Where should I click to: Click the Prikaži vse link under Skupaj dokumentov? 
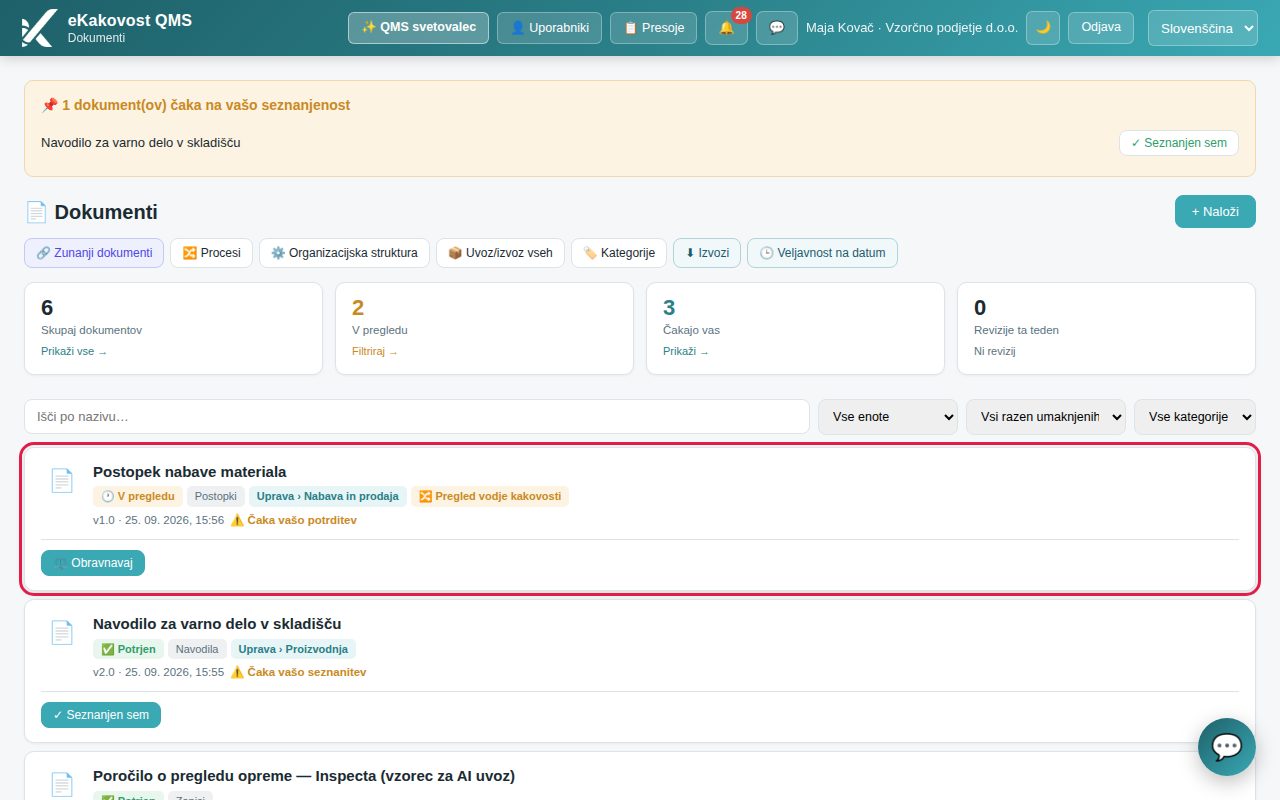click(74, 352)
